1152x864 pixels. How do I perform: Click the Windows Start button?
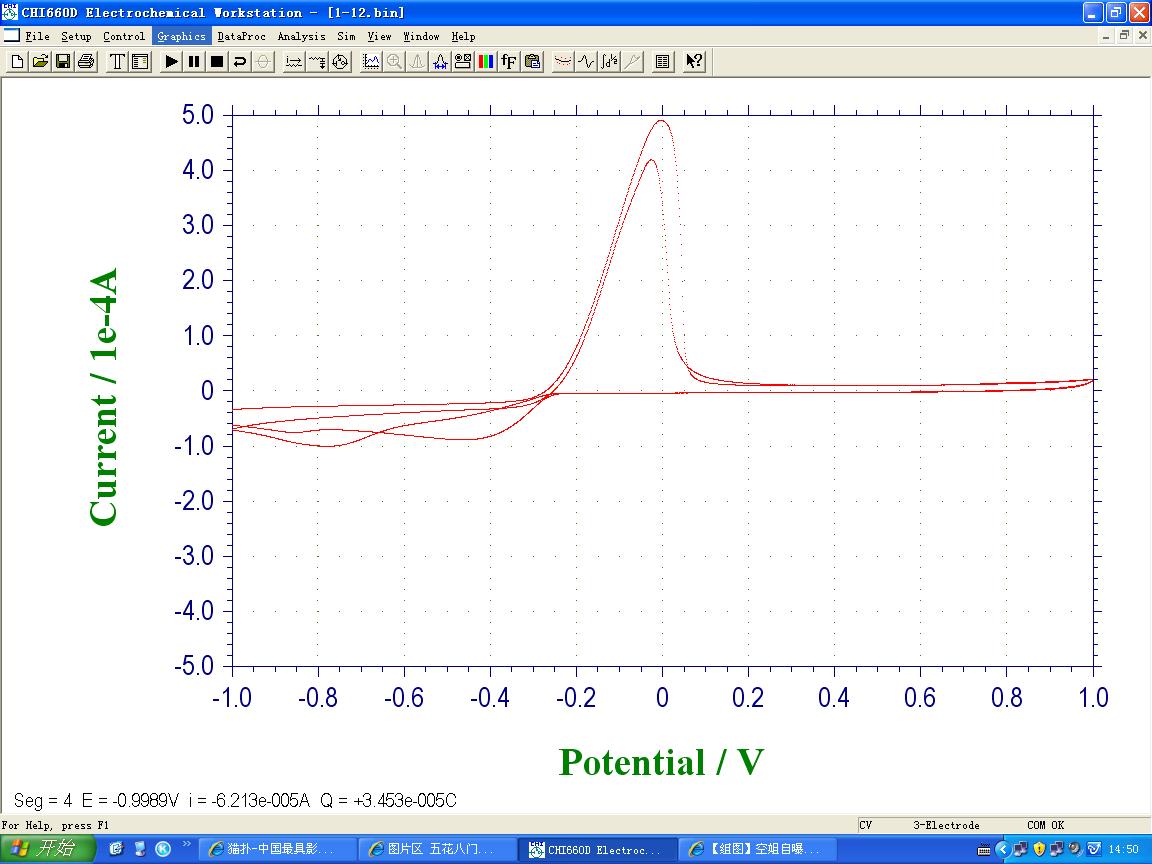(x=48, y=849)
